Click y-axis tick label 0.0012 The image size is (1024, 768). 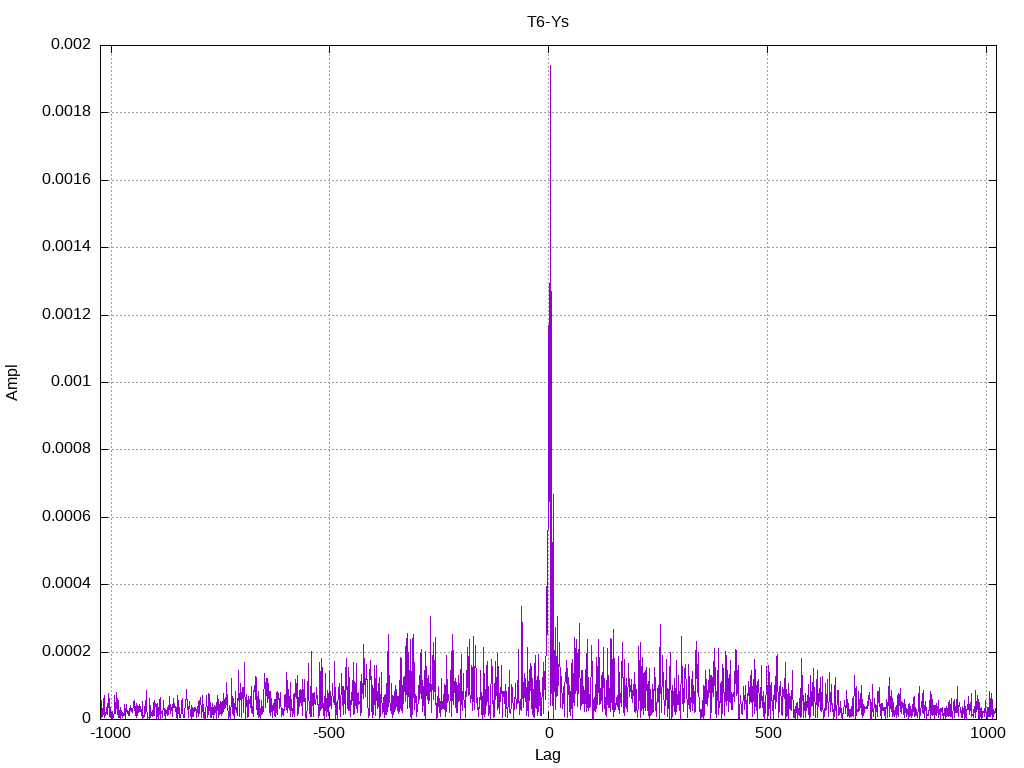[66, 315]
